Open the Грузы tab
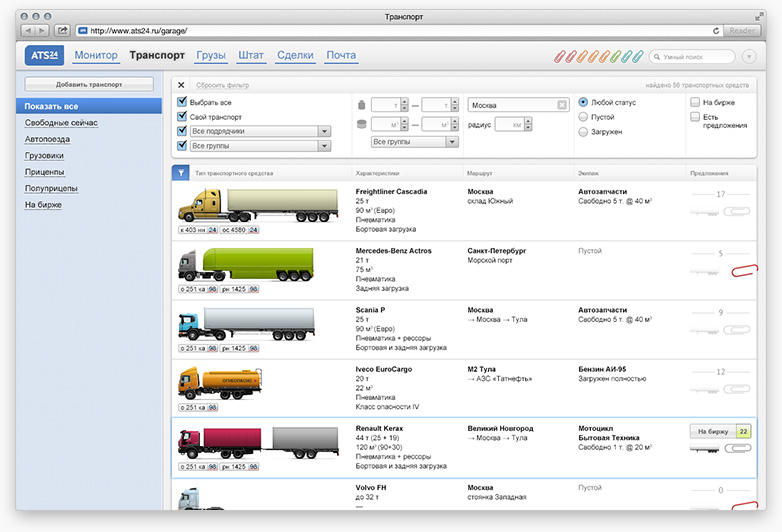The image size is (782, 532). [211, 55]
